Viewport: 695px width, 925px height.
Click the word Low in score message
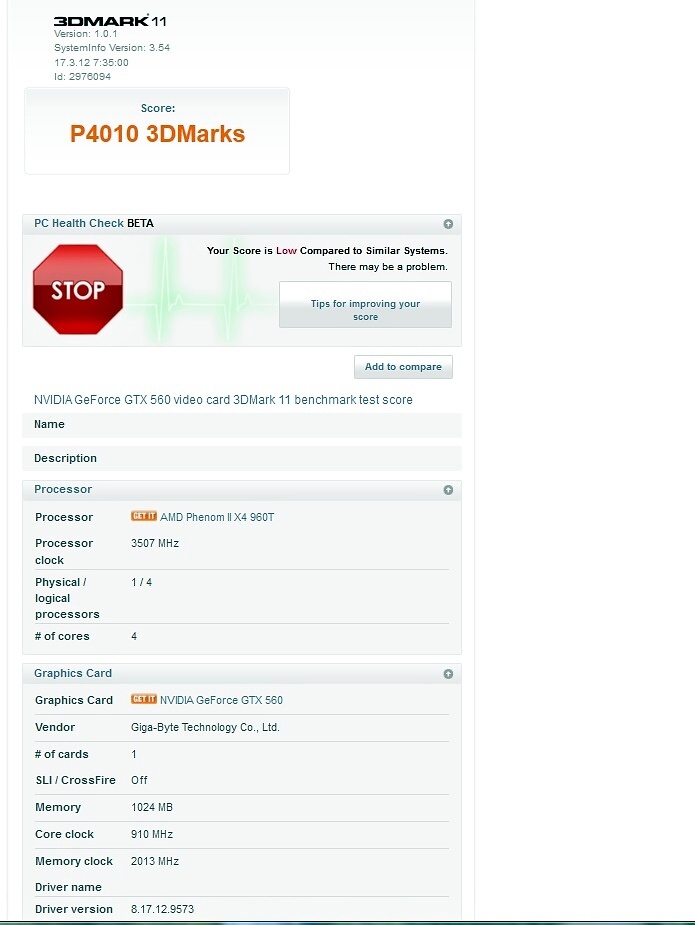tap(286, 251)
